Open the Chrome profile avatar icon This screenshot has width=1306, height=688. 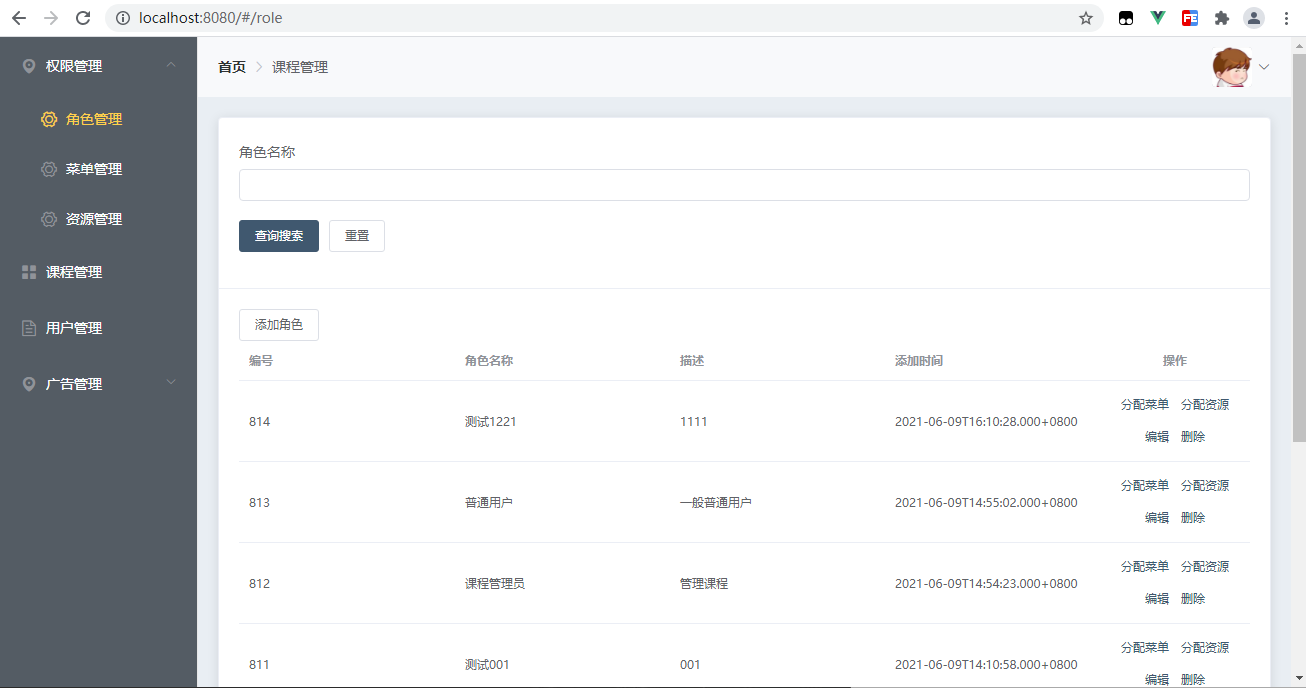pos(1254,18)
